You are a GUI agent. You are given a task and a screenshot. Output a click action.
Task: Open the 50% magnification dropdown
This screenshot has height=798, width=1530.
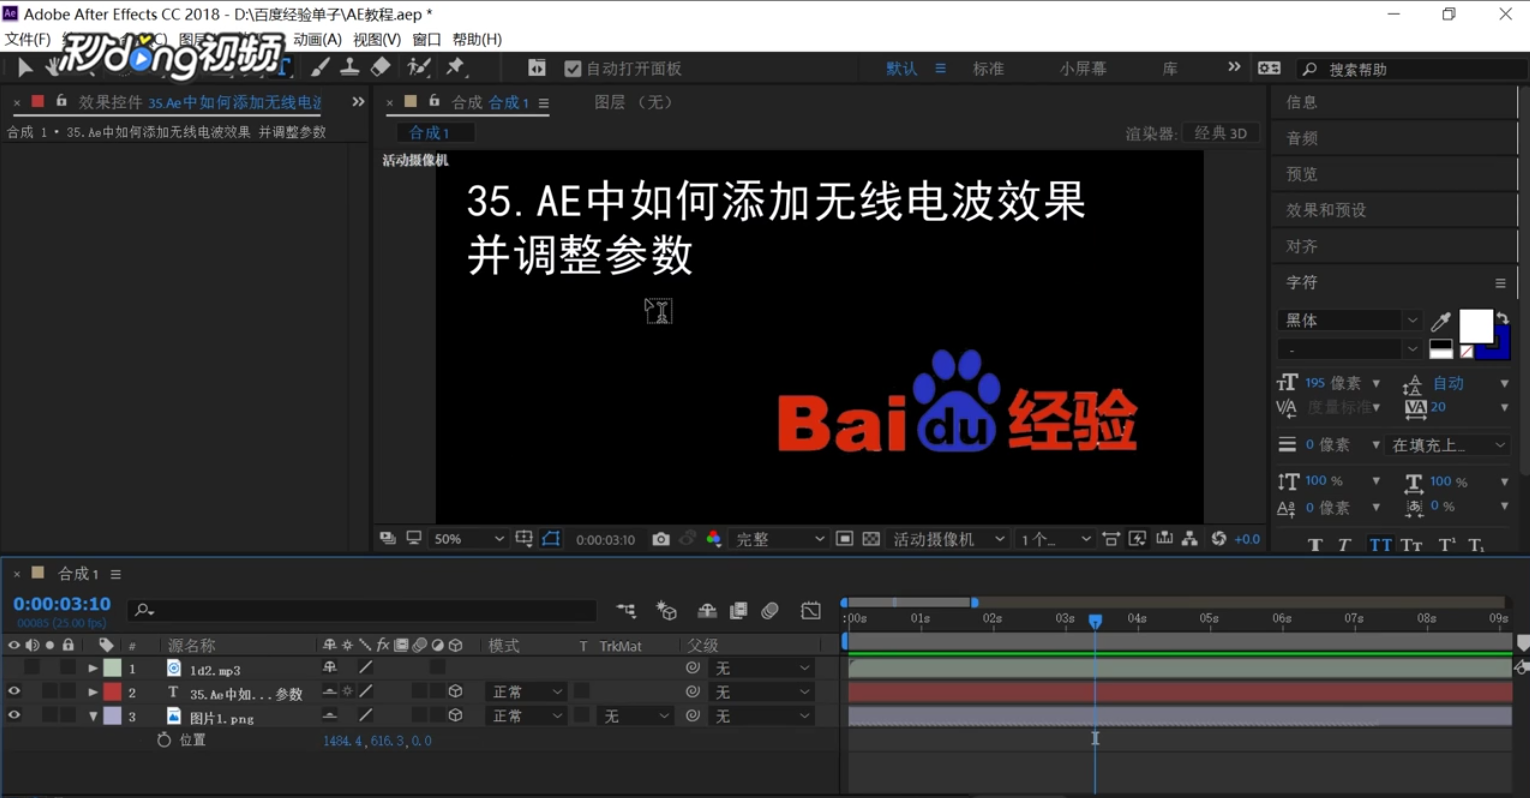(x=468, y=539)
